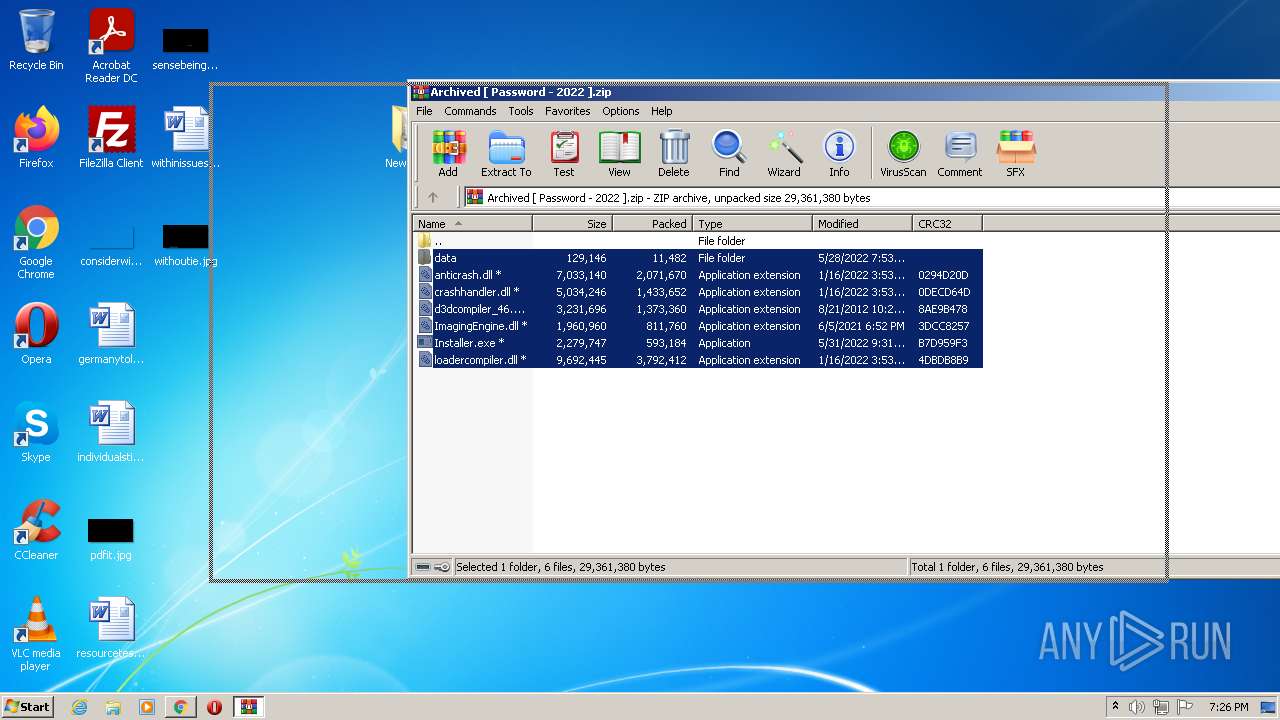Screen dimensions: 1280x720
Task: Open Google Chrome desktop shortcut
Action: pos(36,242)
